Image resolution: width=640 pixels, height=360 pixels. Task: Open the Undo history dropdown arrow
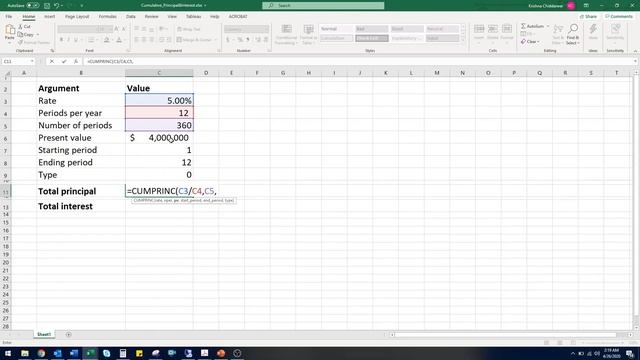62,6
